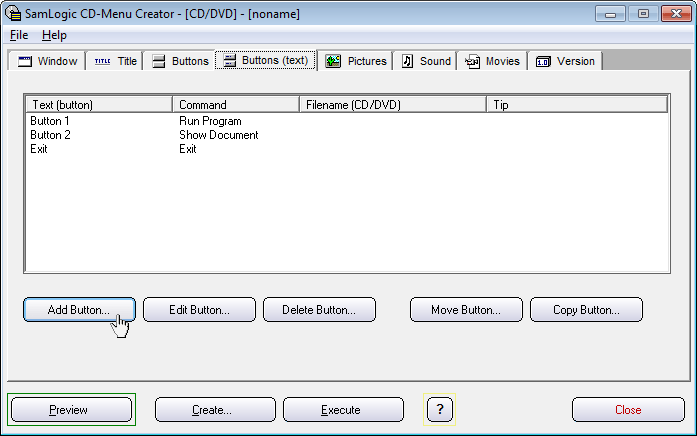This screenshot has height=436, width=697.
Task: Preview the CD menu
Action: [x=71, y=410]
